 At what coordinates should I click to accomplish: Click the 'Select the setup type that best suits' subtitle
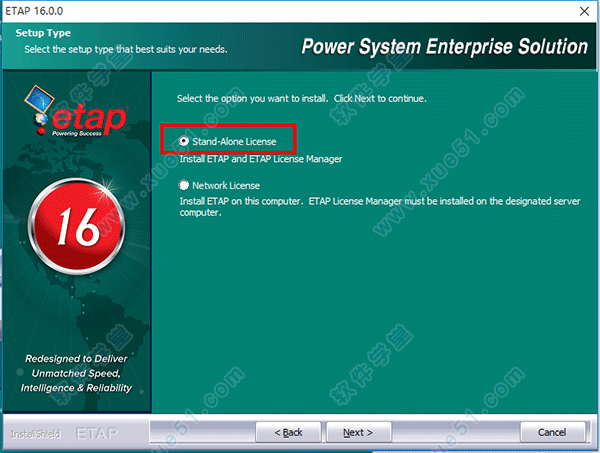point(126,49)
